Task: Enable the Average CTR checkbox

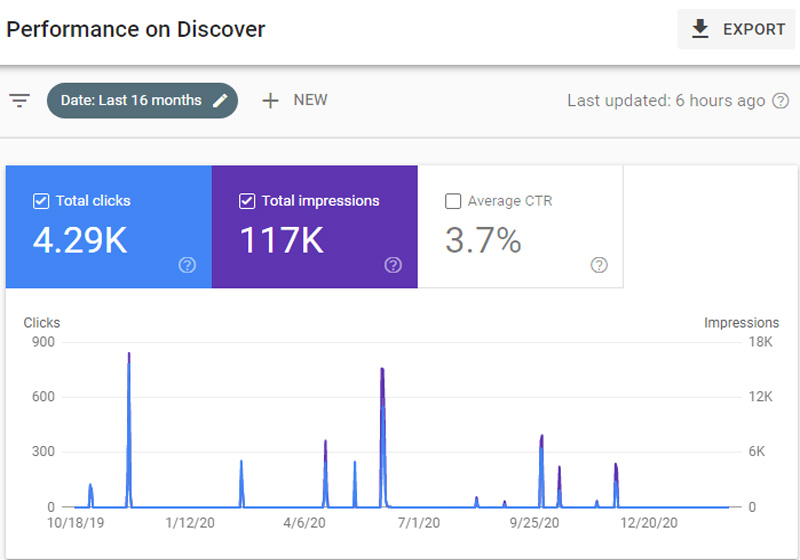Action: coord(453,201)
